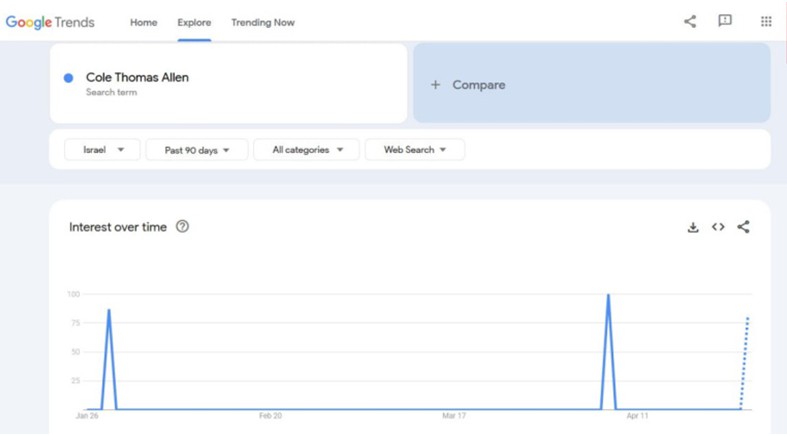787x436 pixels.
Task: Click the plus icon in Compare box
Action: [x=435, y=85]
